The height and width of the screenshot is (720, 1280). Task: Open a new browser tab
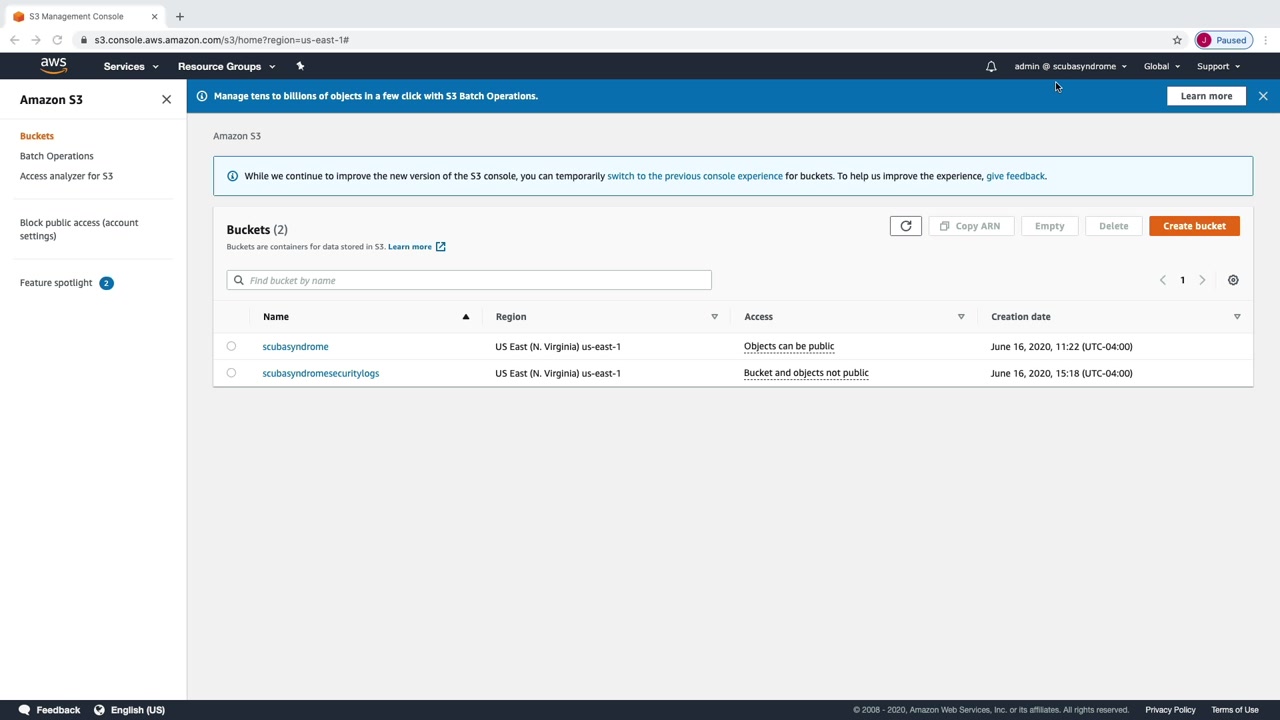[180, 16]
